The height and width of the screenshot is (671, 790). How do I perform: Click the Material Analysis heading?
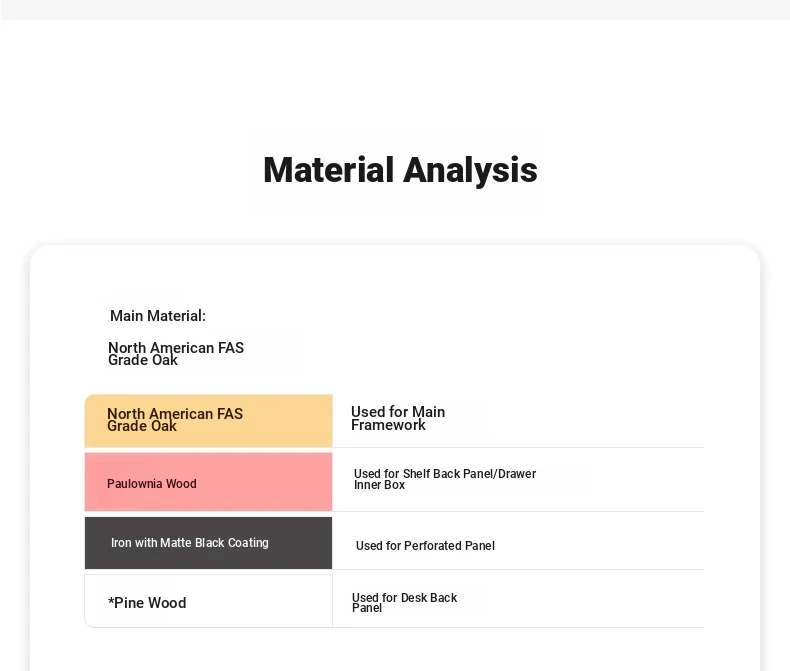click(399, 170)
